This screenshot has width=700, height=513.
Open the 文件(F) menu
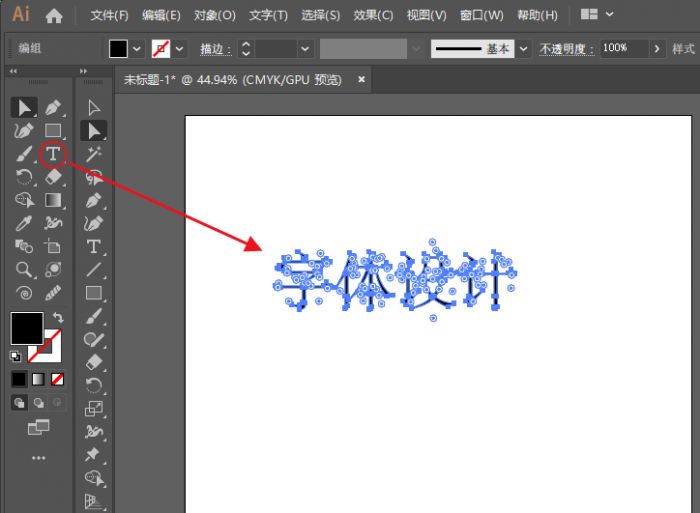coord(109,15)
